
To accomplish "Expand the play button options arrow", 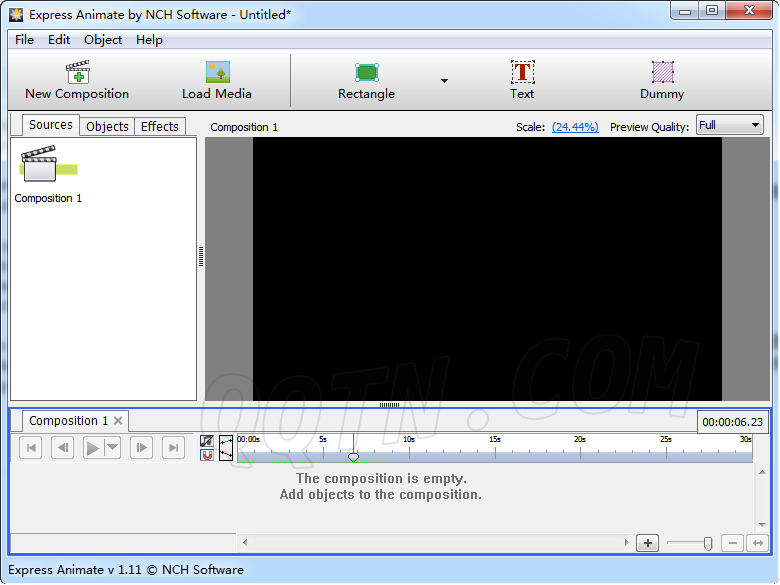I will pos(113,448).
